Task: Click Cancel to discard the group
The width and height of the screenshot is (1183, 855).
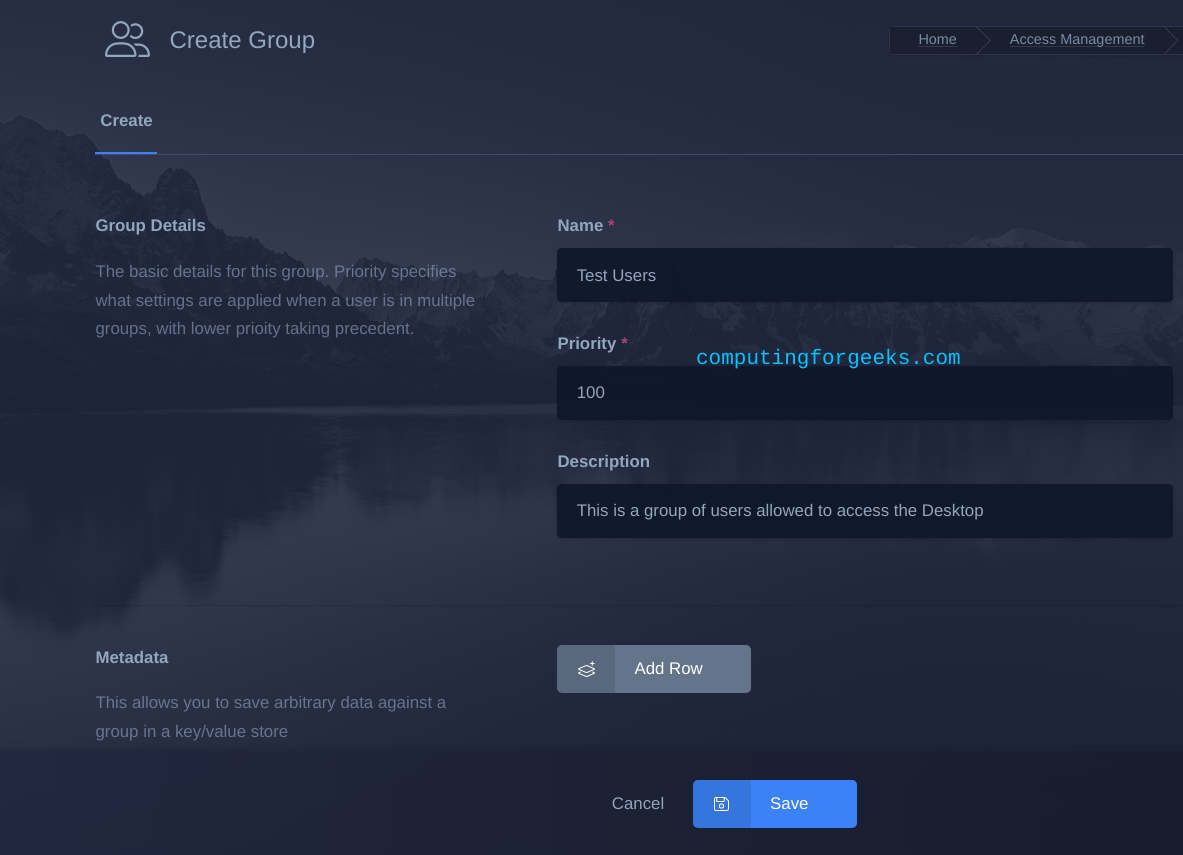Action: coord(637,803)
